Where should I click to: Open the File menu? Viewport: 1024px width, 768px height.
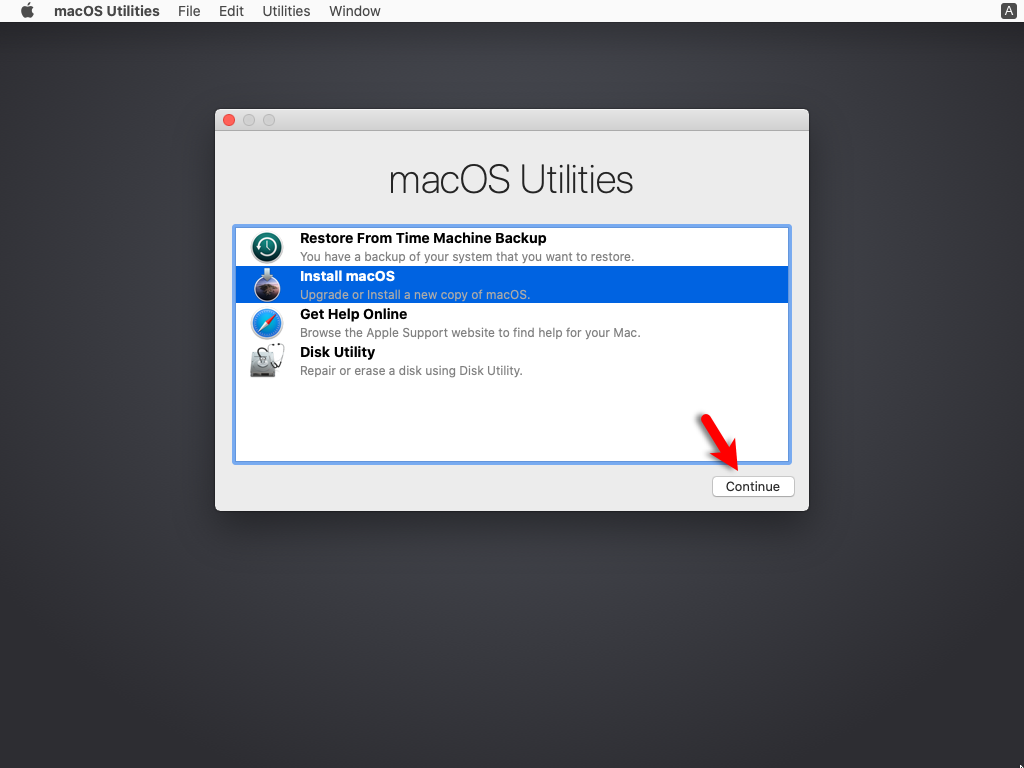(x=189, y=11)
